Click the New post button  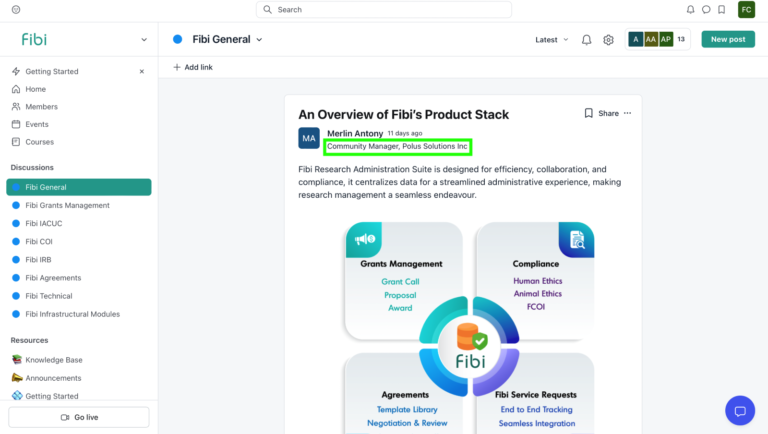[728, 39]
